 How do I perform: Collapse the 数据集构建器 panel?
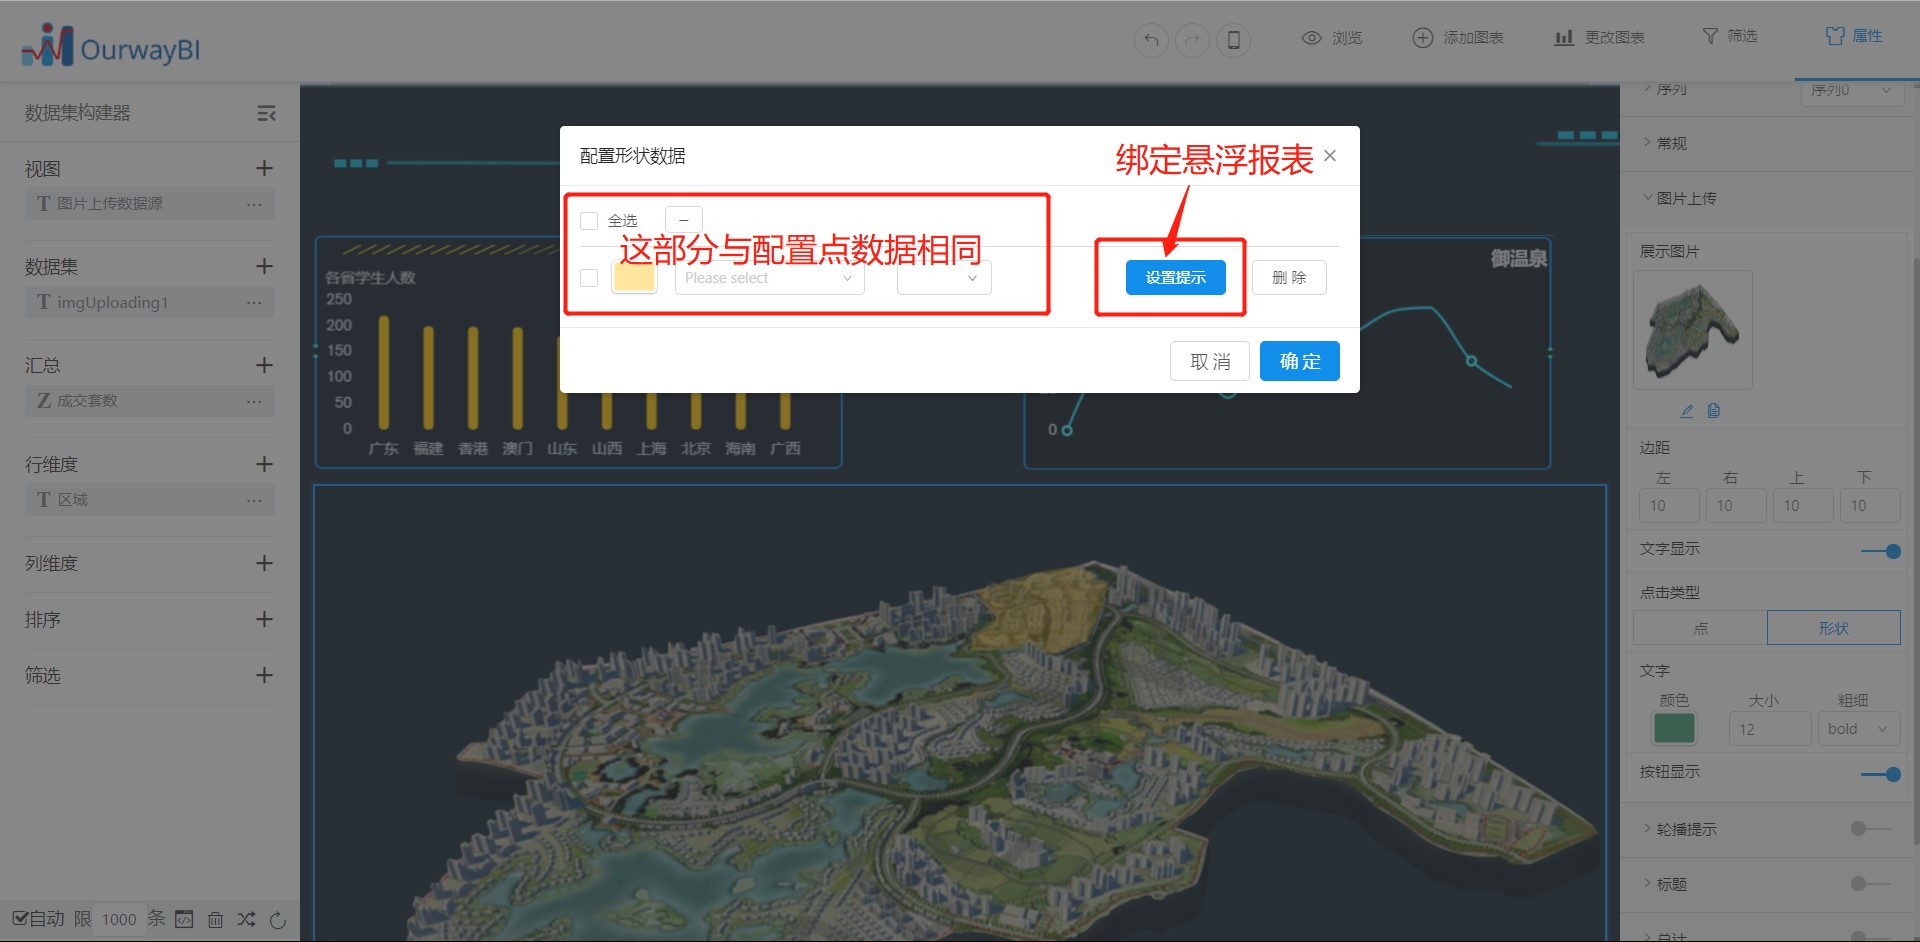coord(266,113)
